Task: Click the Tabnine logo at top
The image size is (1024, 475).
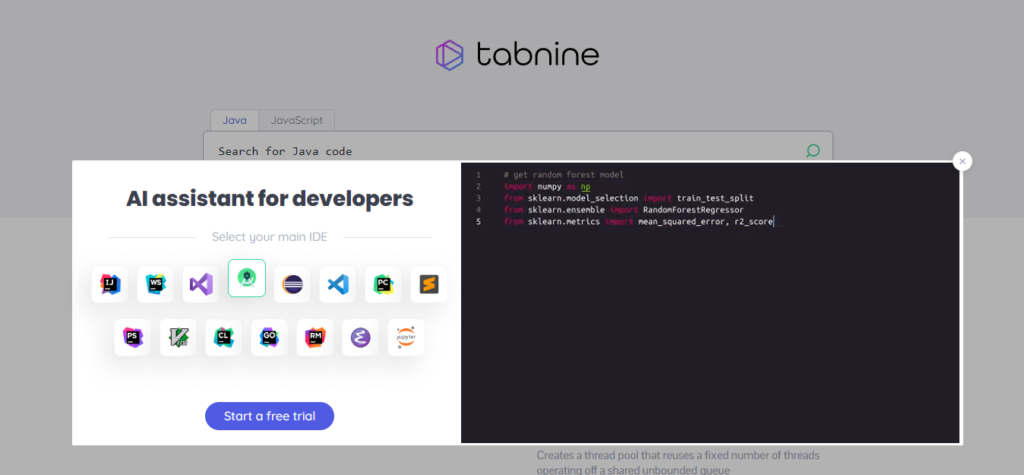Action: pyautogui.click(x=517, y=55)
